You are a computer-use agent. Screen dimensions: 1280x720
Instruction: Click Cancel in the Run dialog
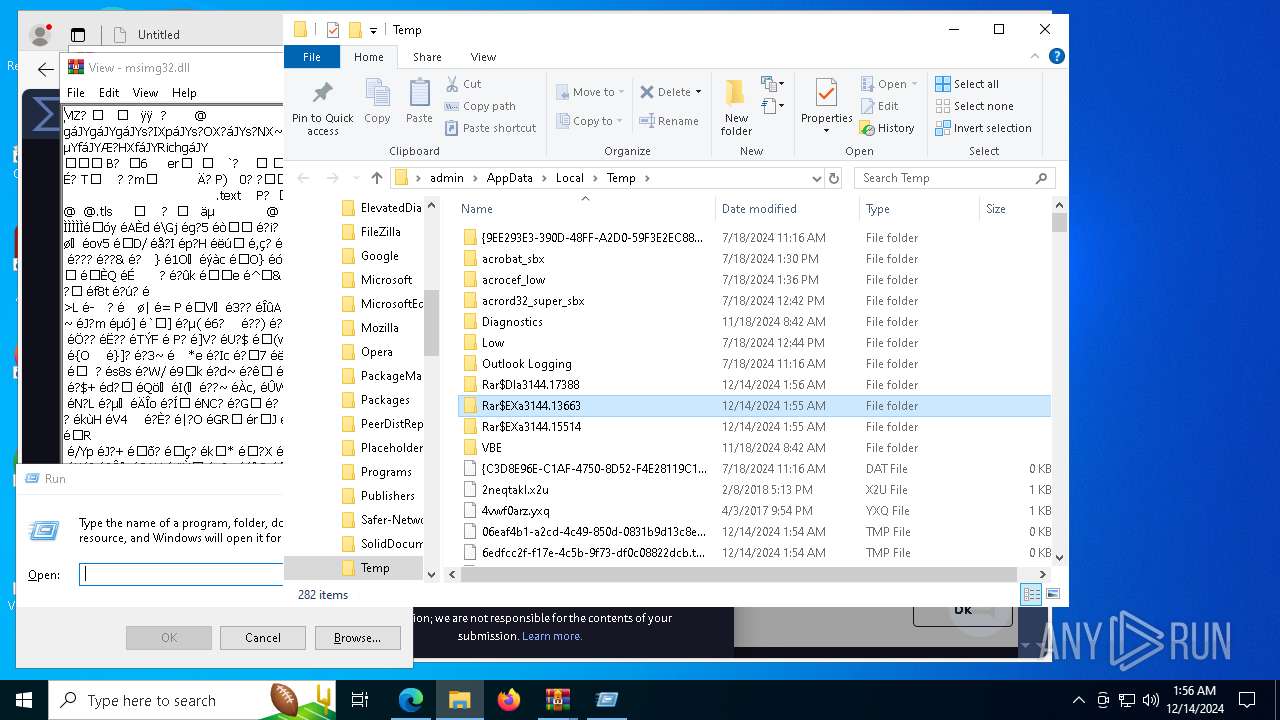(x=263, y=638)
